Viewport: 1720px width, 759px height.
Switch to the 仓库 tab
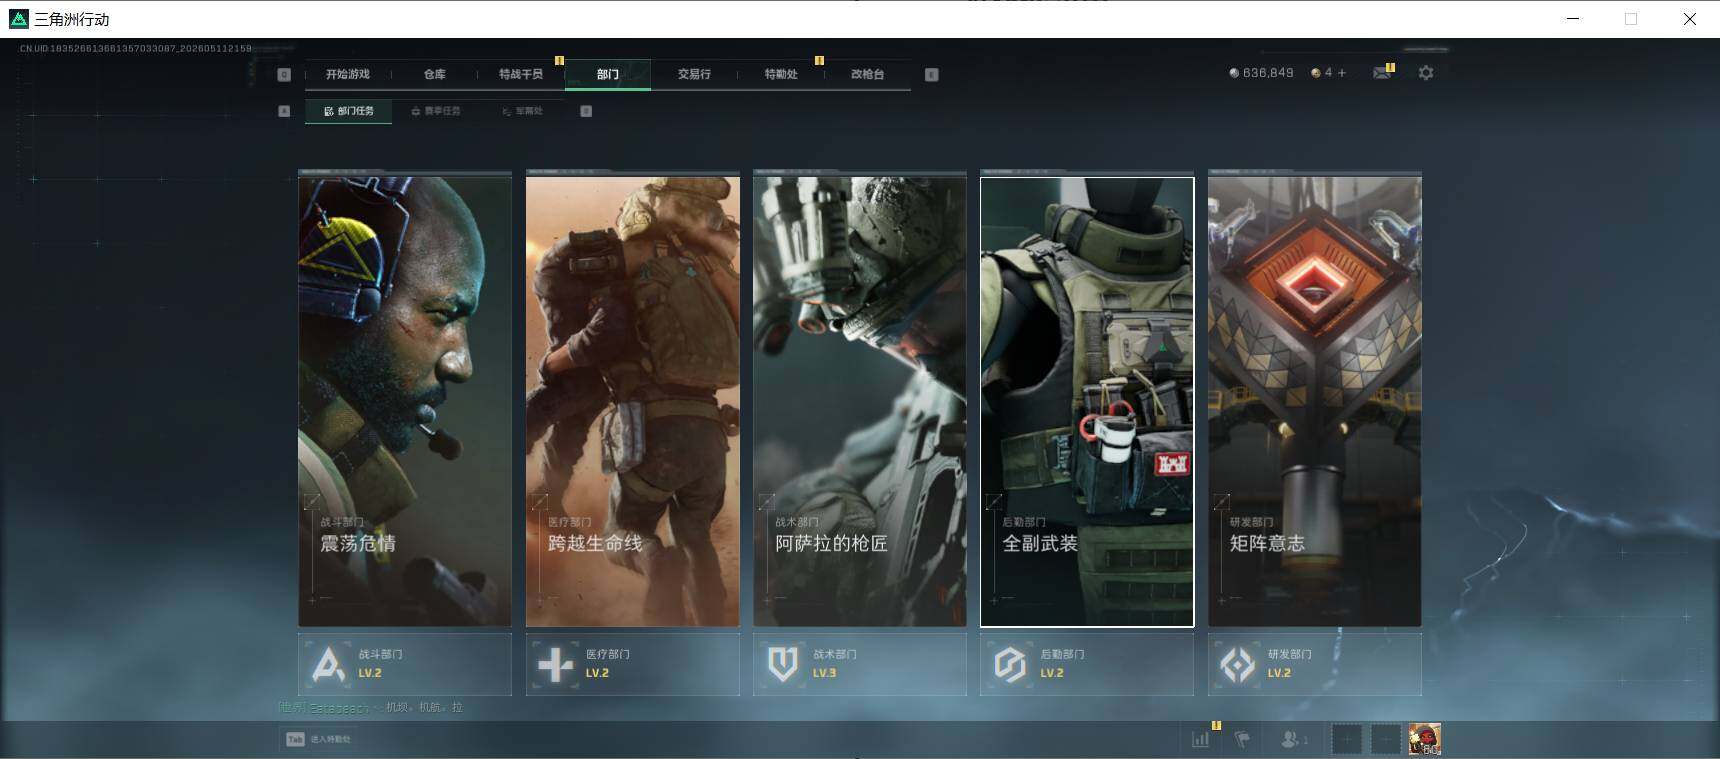point(434,74)
